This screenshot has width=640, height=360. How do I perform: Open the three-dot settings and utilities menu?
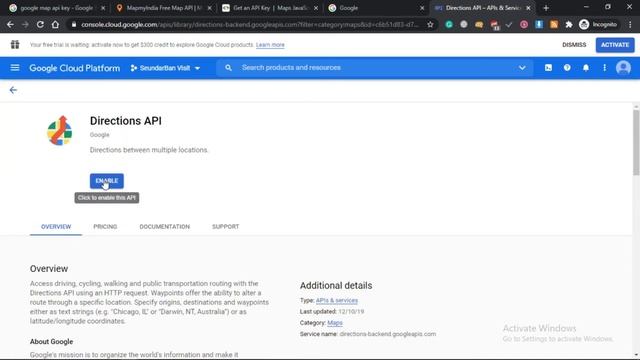pyautogui.click(x=604, y=68)
